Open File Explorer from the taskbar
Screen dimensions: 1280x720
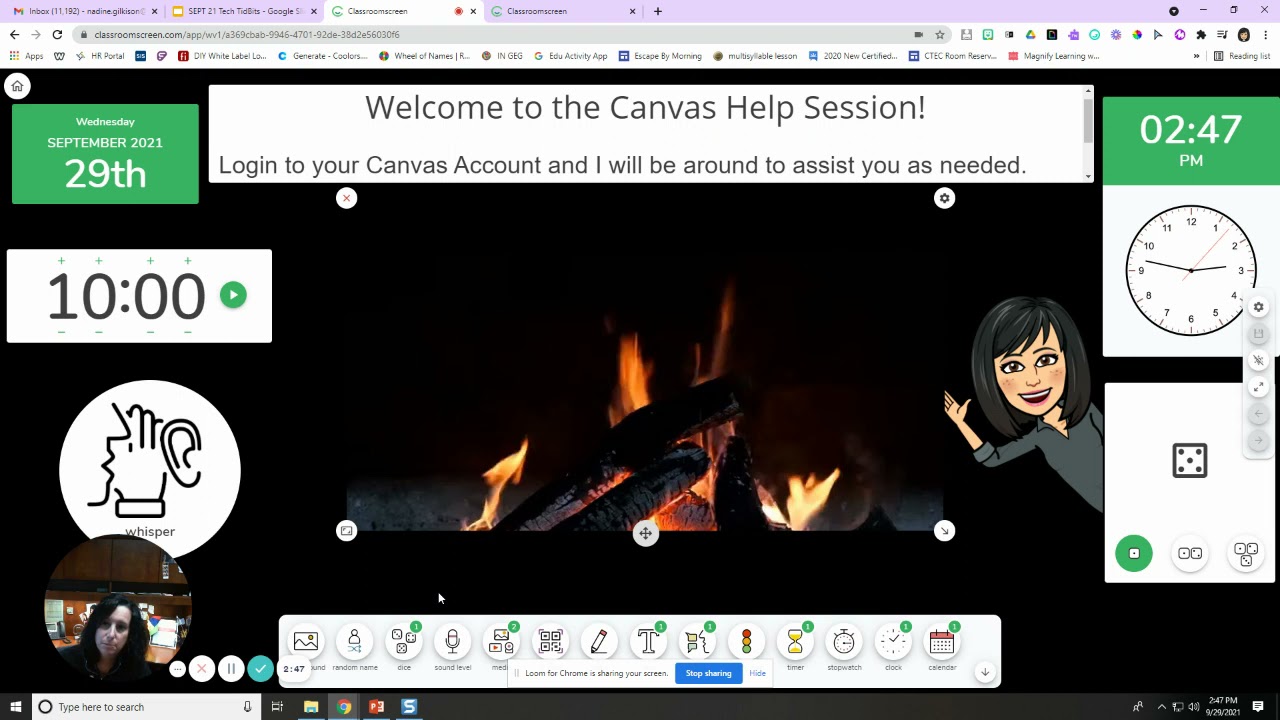pos(311,707)
